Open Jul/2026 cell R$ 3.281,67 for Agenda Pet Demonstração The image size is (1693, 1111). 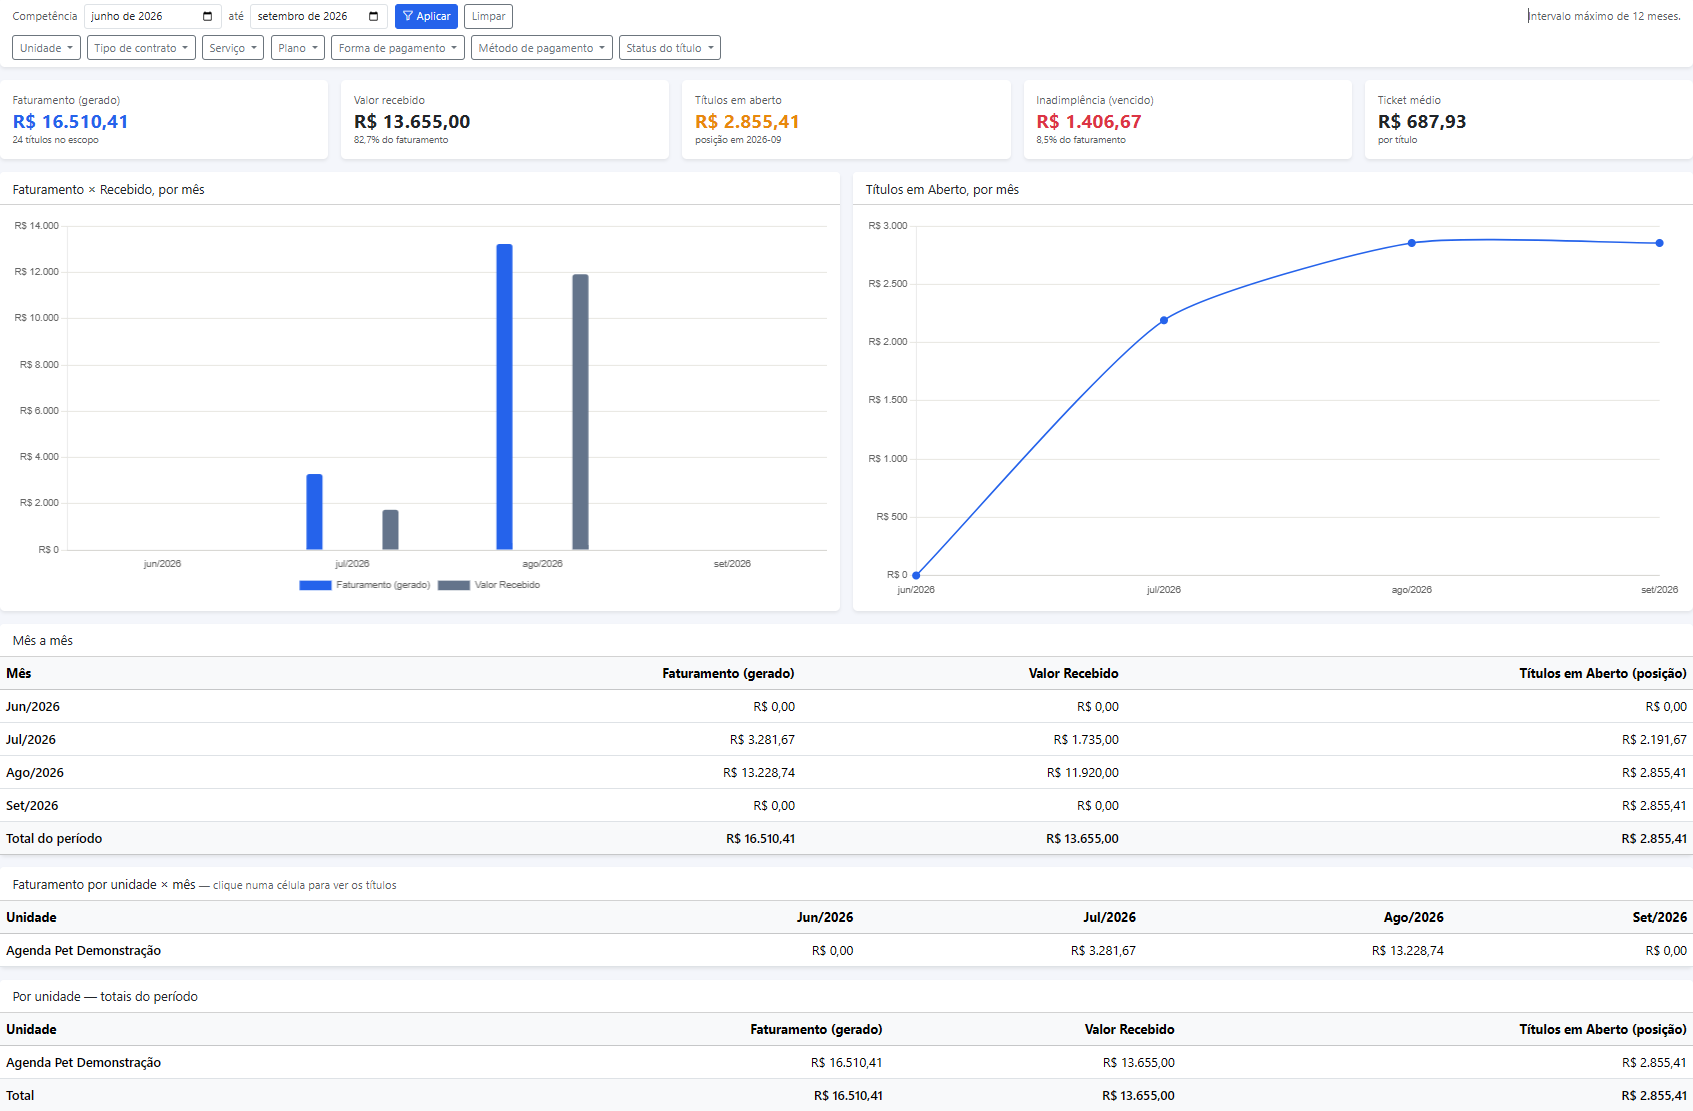[x=1103, y=951]
